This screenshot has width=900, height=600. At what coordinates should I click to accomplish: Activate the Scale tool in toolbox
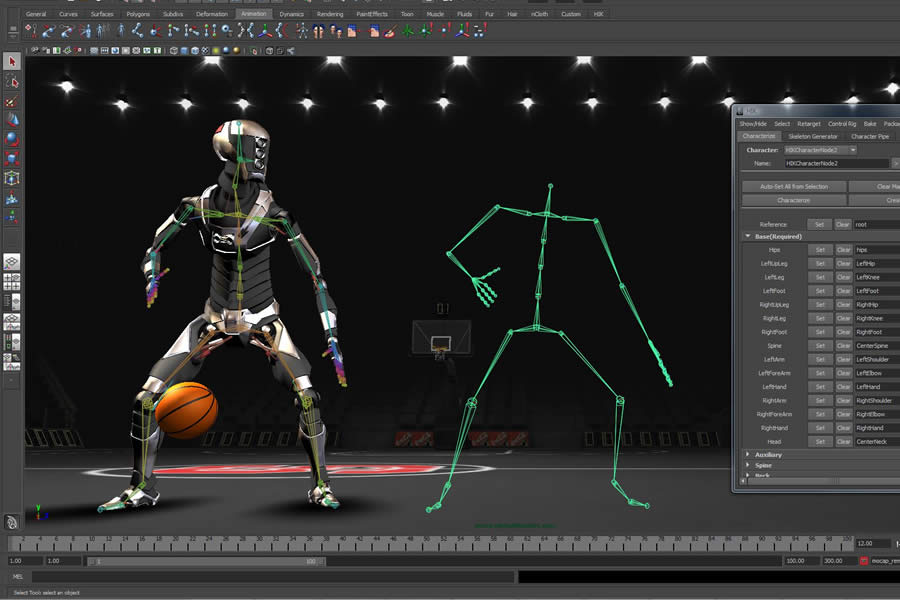tap(12, 157)
